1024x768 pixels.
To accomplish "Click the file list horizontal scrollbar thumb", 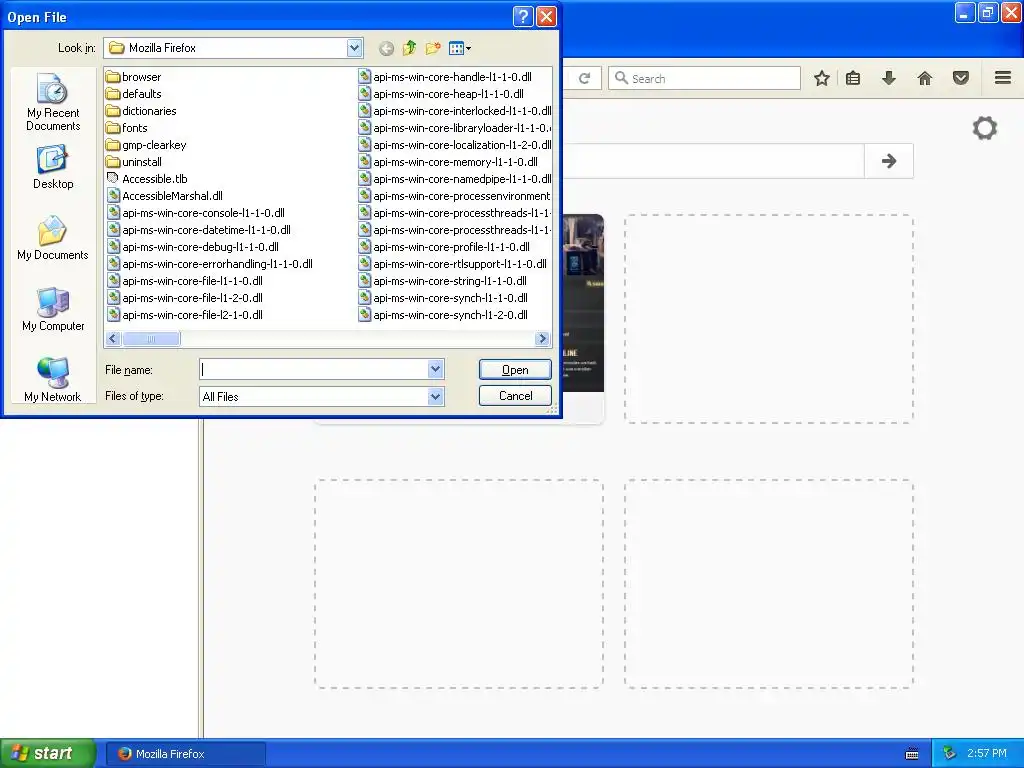I will [152, 338].
